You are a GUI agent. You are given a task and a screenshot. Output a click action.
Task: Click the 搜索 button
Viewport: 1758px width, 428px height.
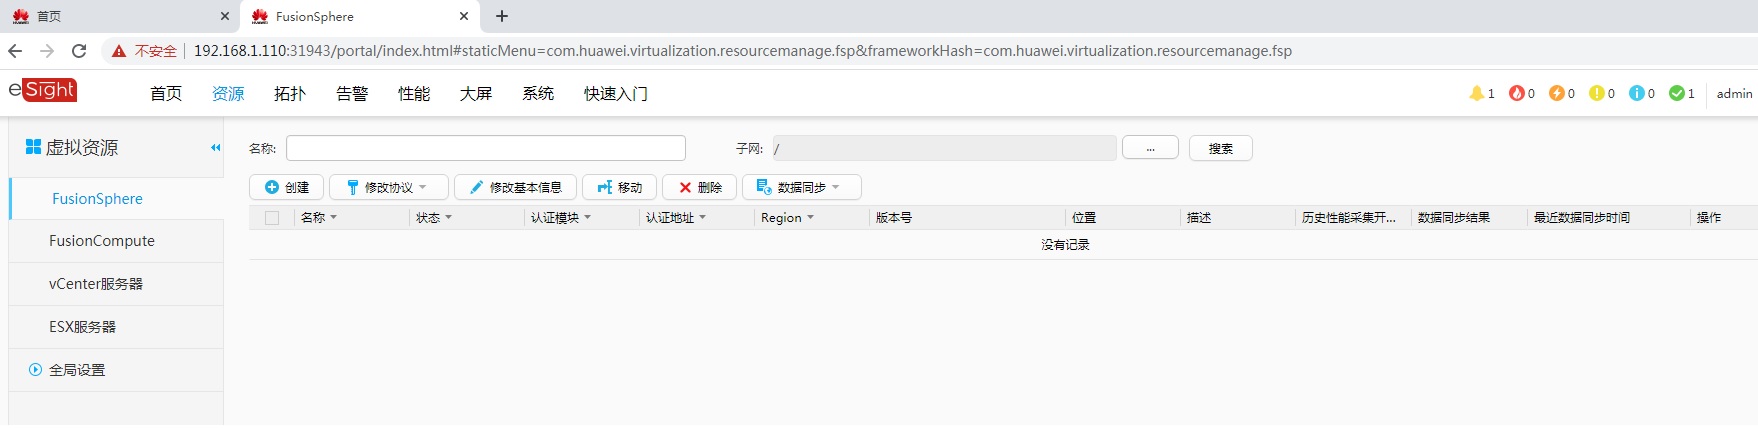click(1221, 148)
